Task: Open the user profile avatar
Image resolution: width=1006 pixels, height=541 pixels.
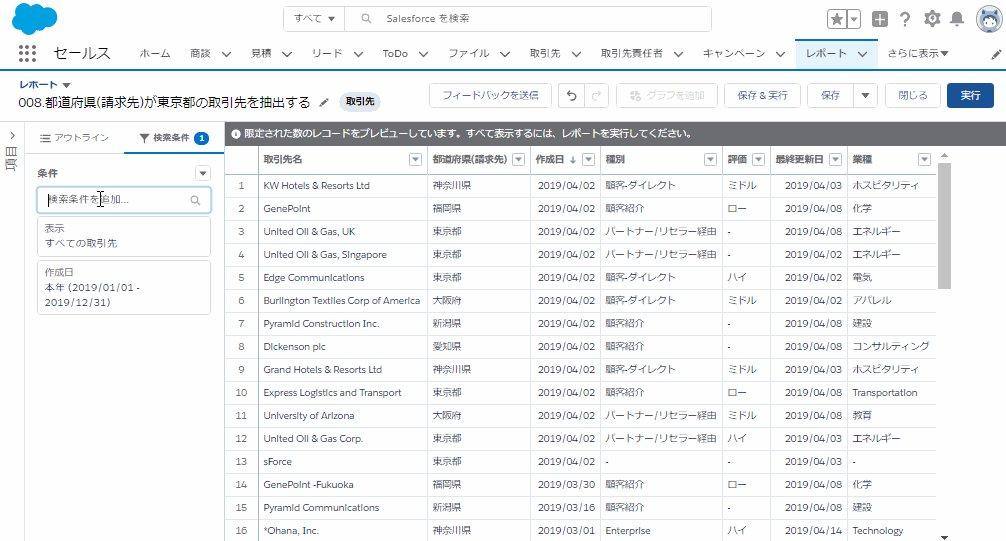Action: (x=989, y=19)
